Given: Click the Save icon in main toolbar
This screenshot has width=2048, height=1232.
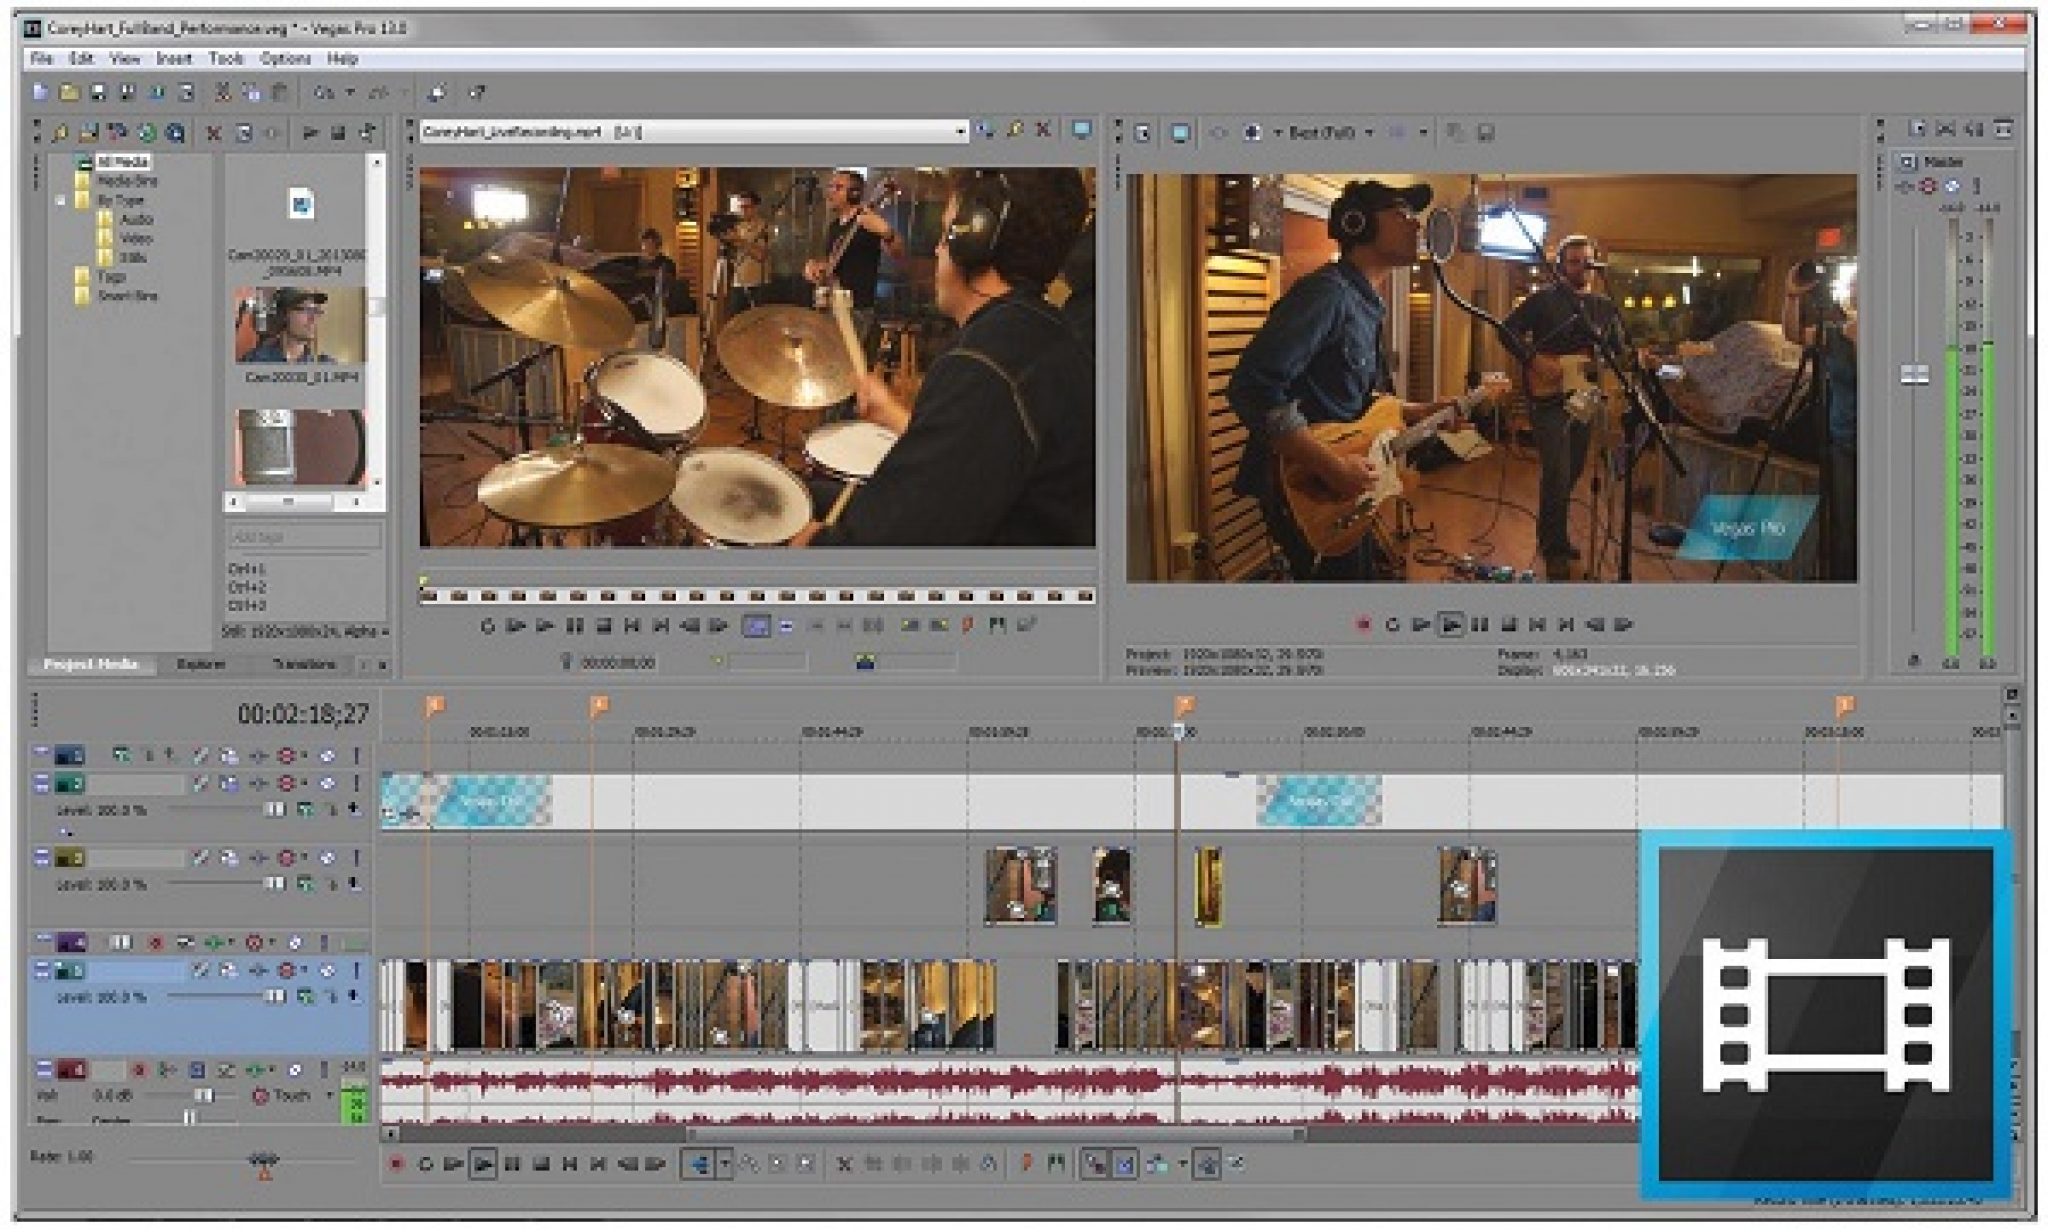Looking at the screenshot, I should coord(98,93).
